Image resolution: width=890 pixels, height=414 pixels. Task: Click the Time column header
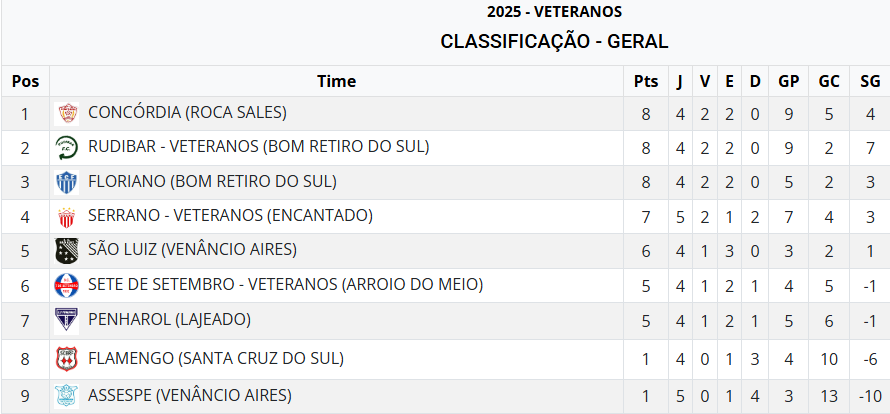[336, 81]
